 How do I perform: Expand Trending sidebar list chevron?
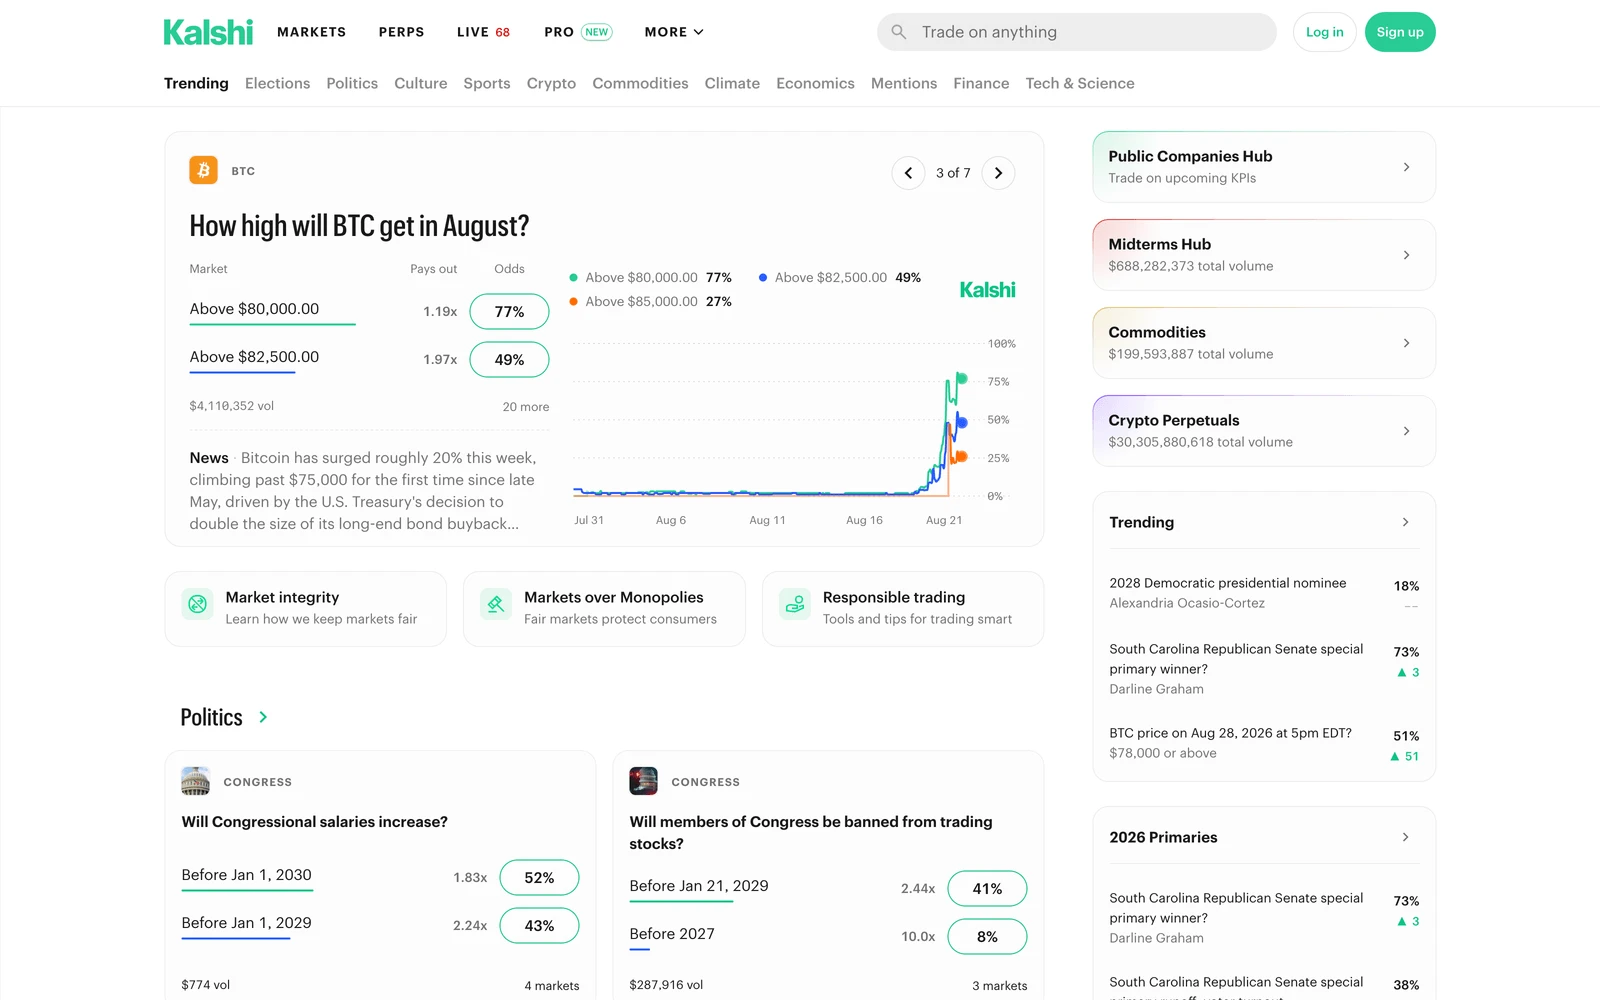[x=1405, y=522]
